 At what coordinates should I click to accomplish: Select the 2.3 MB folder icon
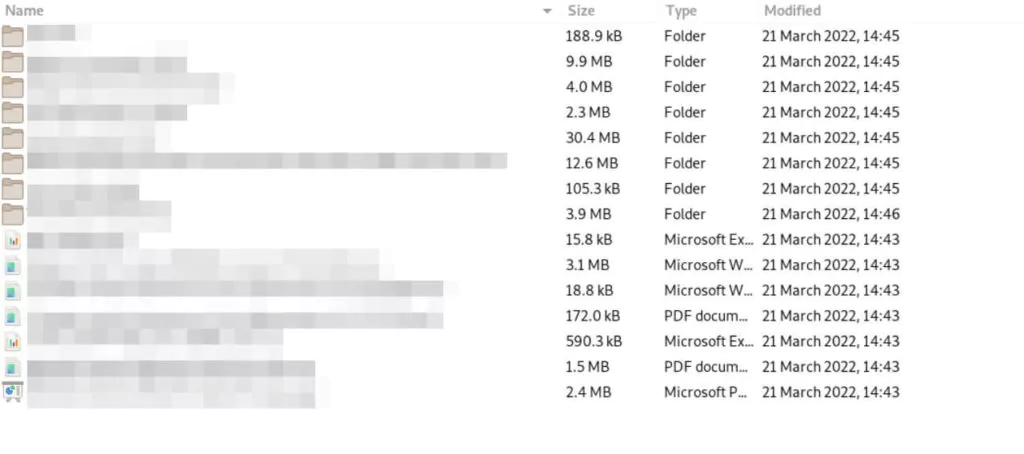pos(12,112)
